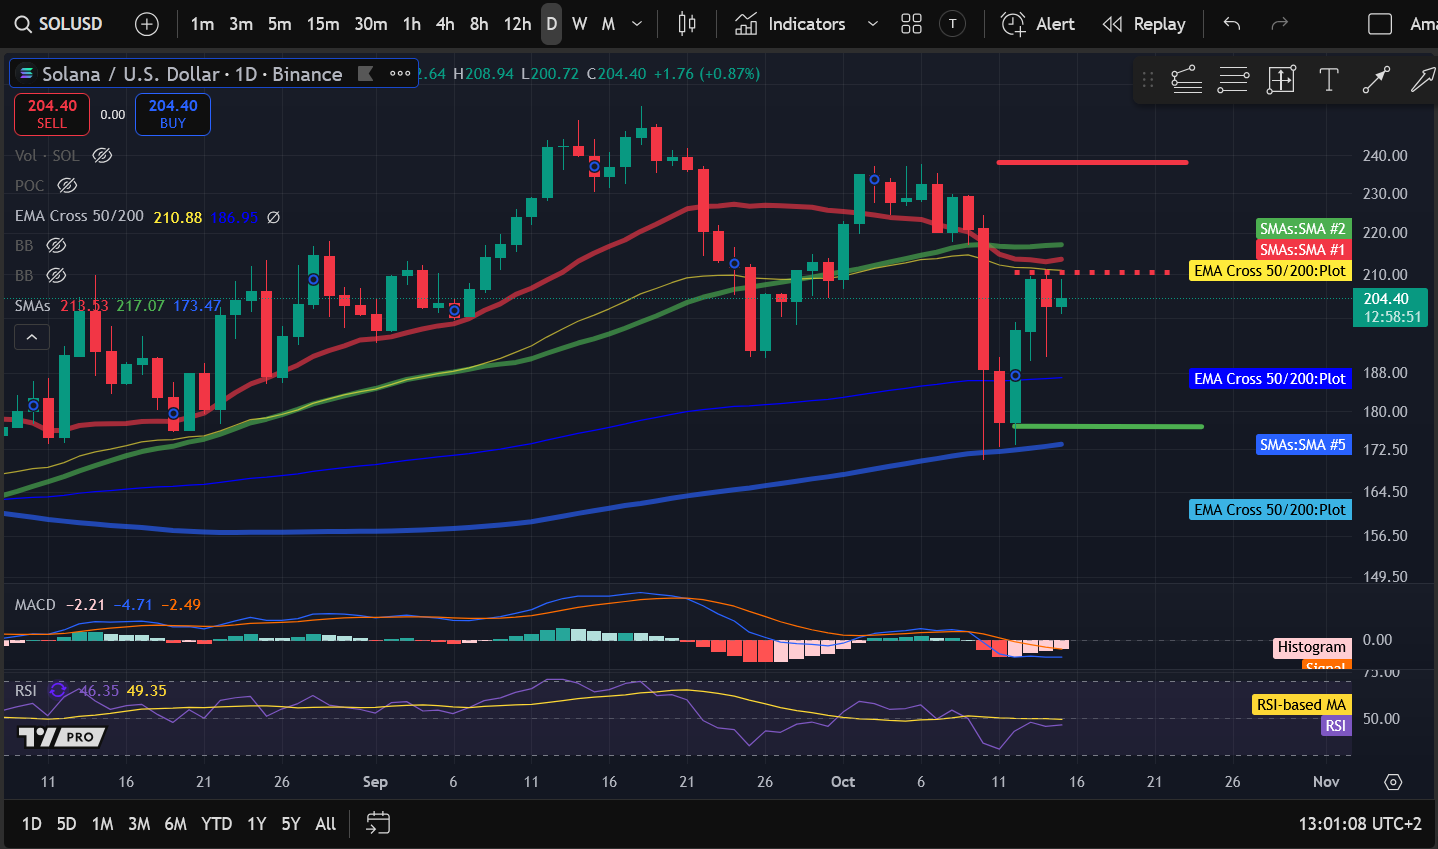Click the SELL 204.40 button
This screenshot has width=1438, height=849.
[52, 114]
